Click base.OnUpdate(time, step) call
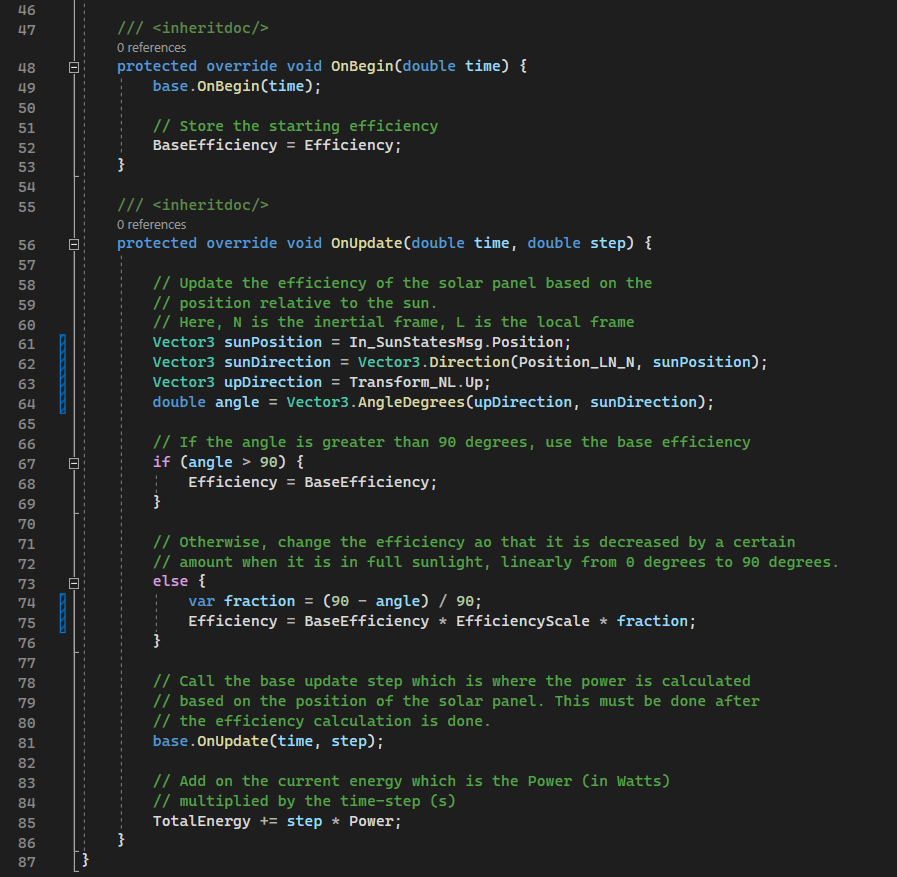The image size is (897, 877). click(268, 741)
